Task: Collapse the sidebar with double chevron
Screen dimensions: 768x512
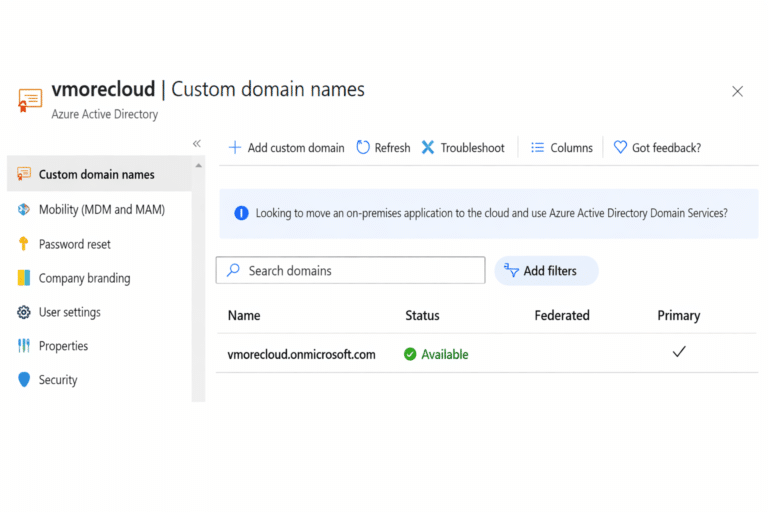Action: 197,144
